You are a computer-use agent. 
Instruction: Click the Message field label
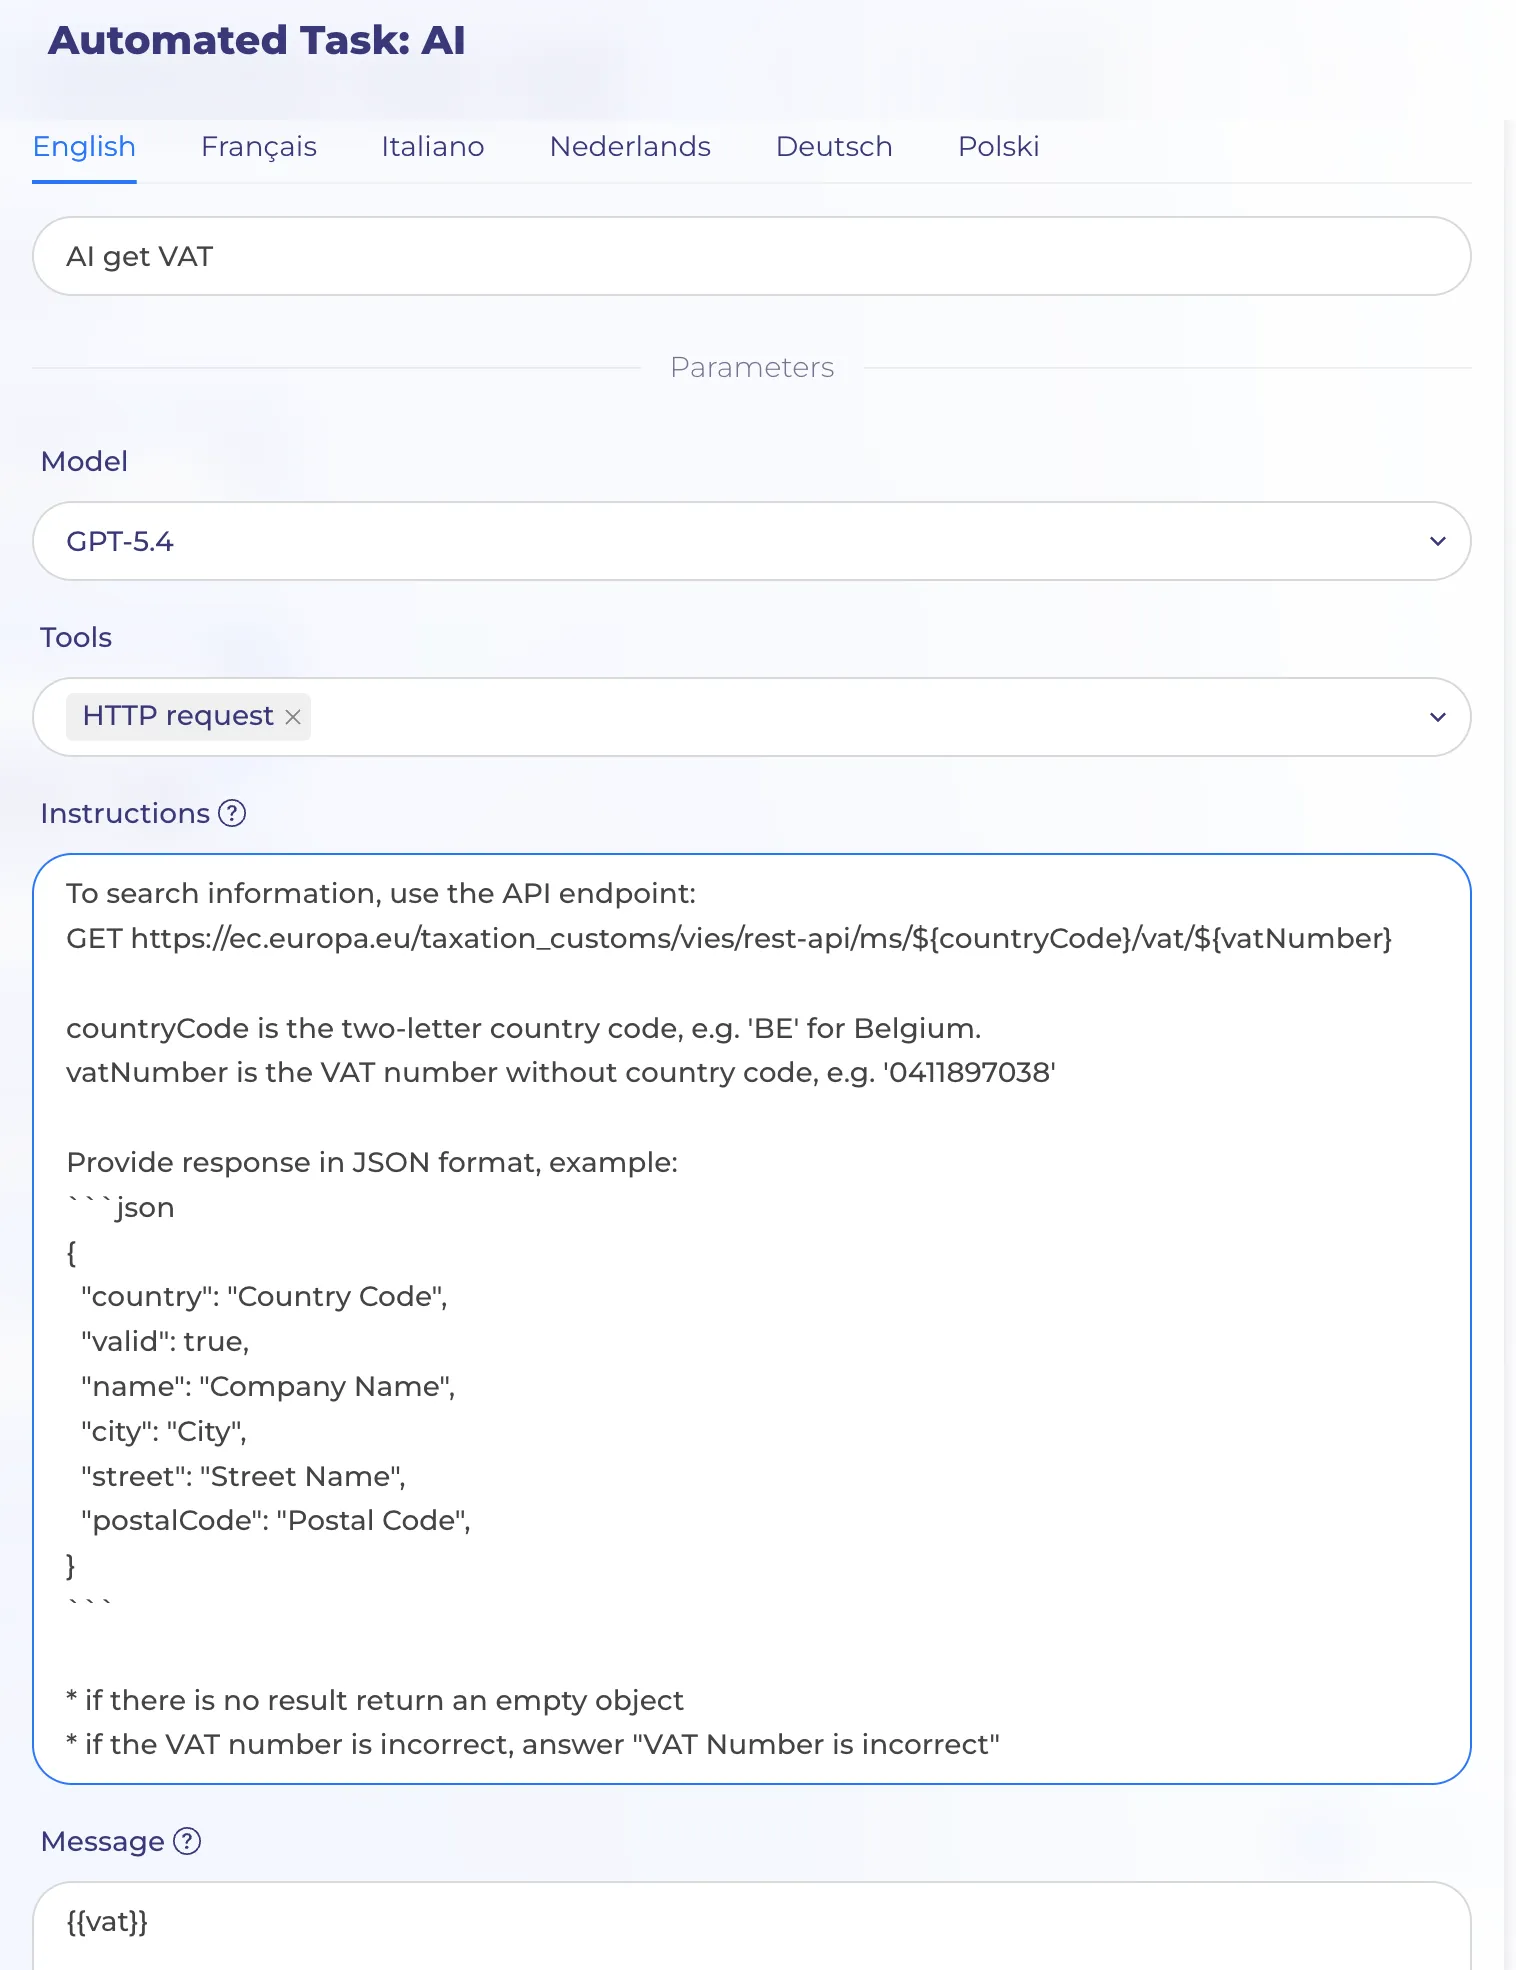click(102, 1841)
